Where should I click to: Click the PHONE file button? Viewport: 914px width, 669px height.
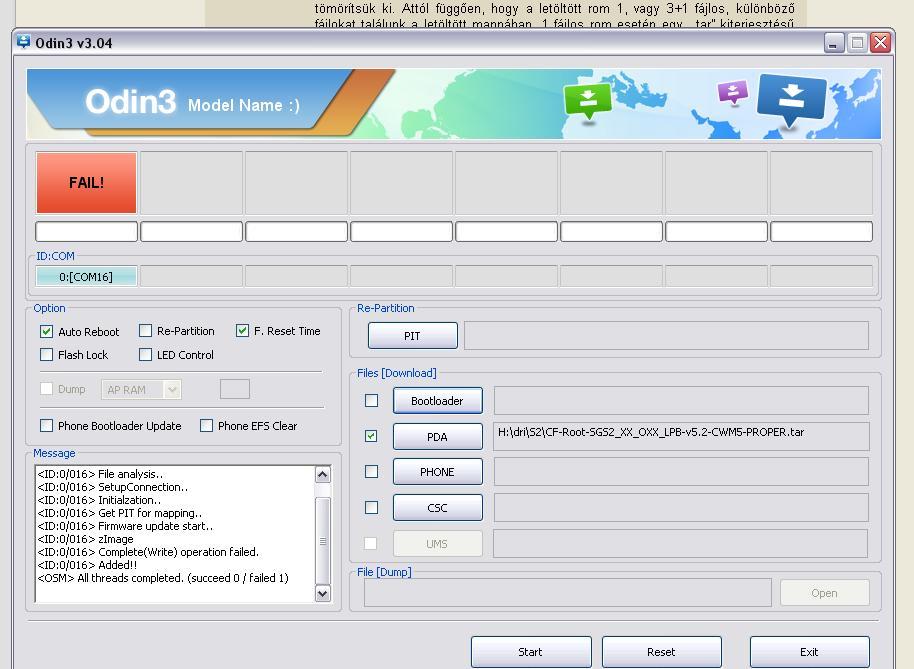(438, 472)
